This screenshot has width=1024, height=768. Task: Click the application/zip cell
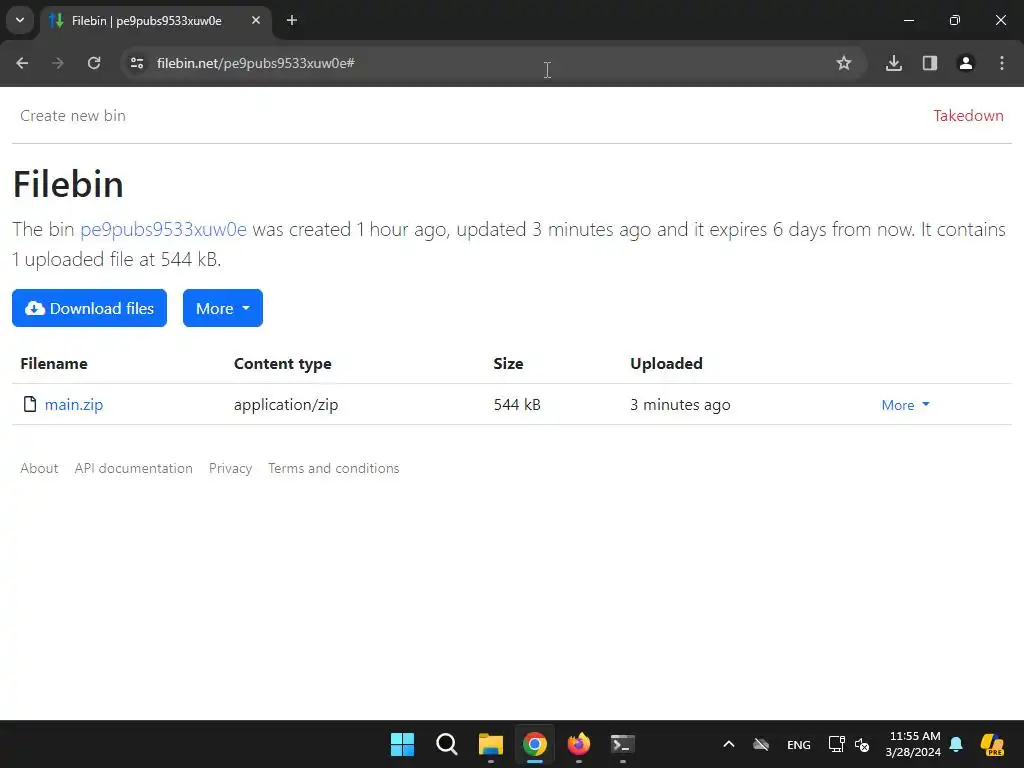(x=286, y=405)
